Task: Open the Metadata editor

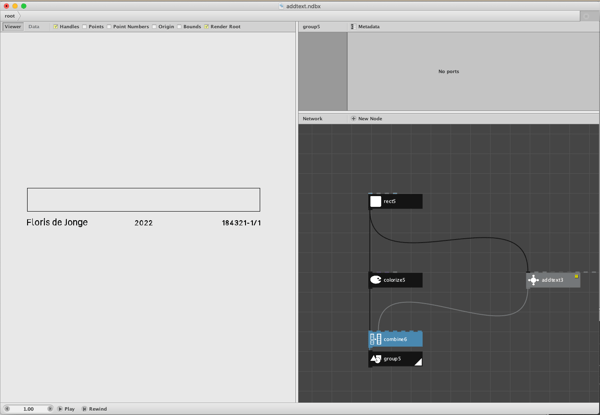Action: (x=365, y=26)
